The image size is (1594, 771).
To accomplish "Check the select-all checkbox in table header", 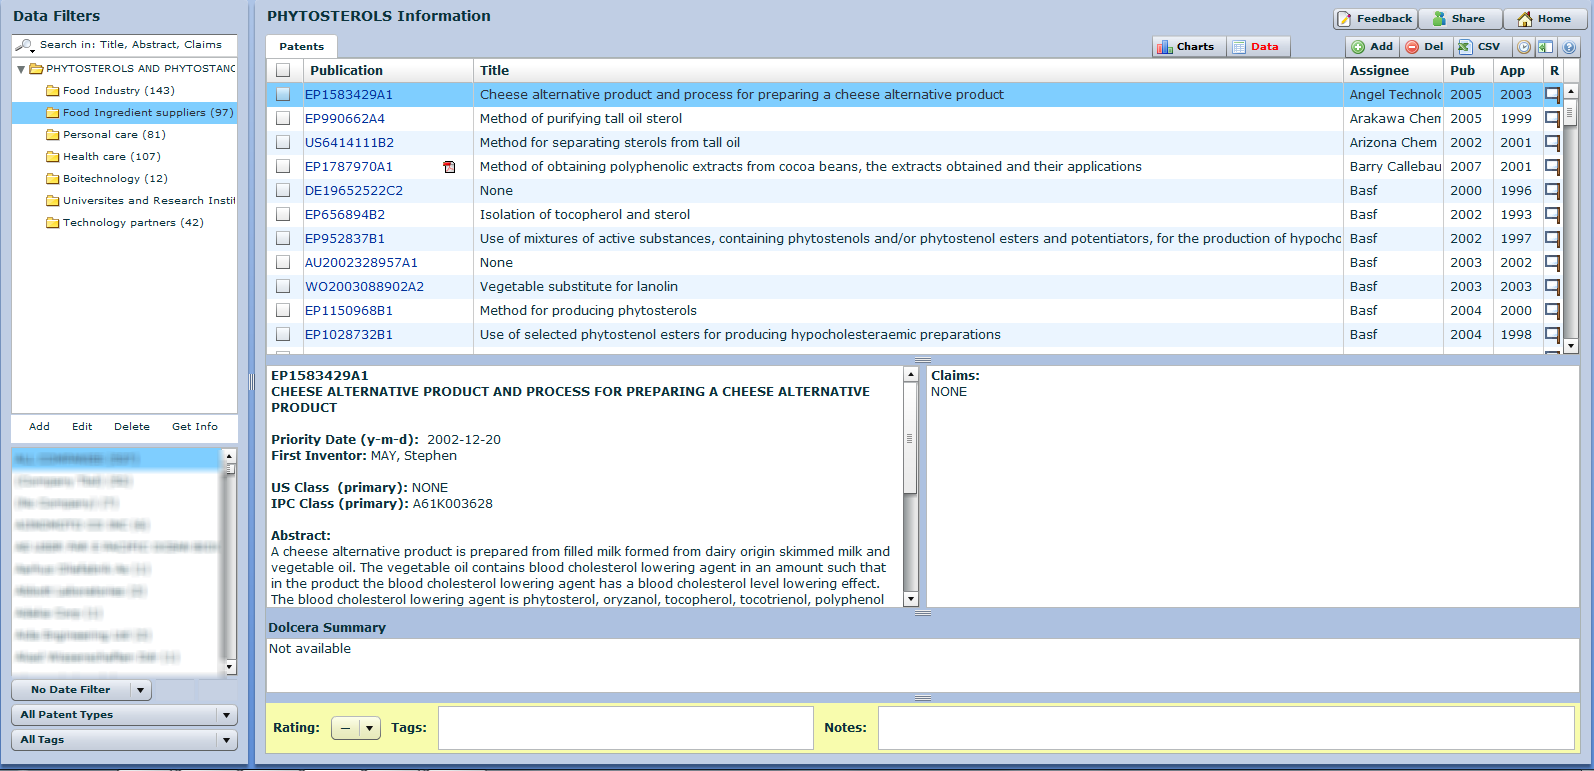I will tap(283, 71).
